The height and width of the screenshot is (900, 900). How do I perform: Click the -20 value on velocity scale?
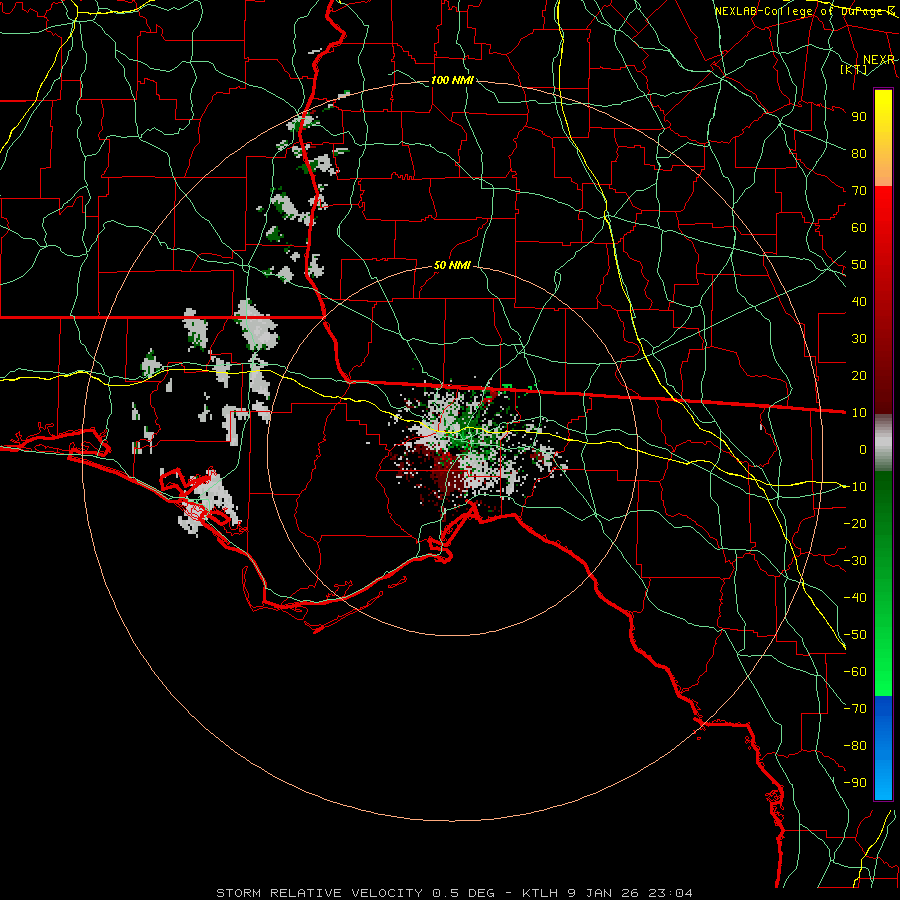pos(855,523)
